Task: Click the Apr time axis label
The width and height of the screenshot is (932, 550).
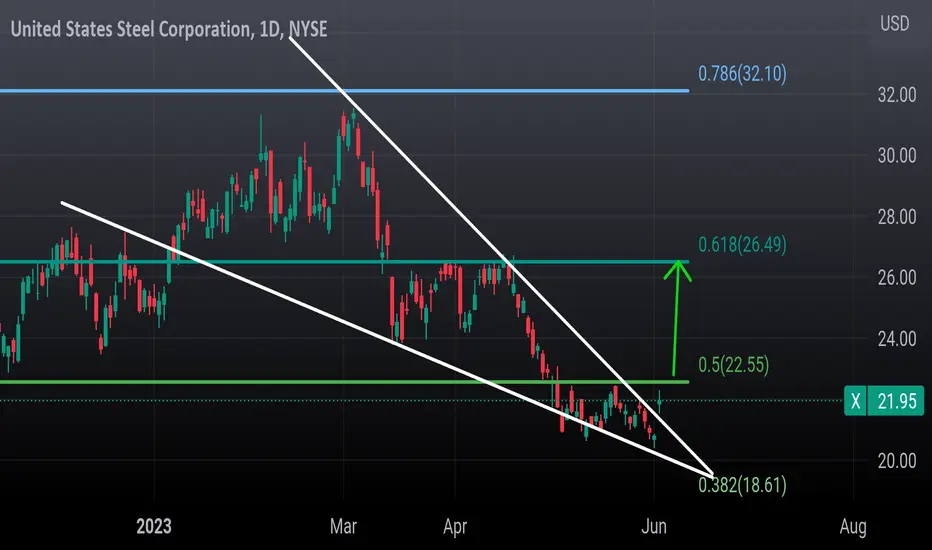Action: pos(455,527)
